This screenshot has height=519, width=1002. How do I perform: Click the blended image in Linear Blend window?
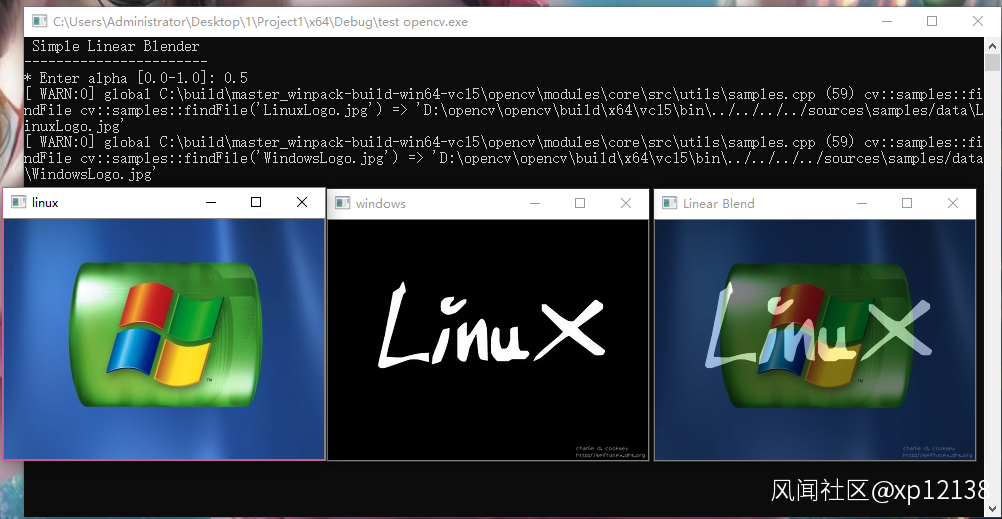[x=815, y=339]
